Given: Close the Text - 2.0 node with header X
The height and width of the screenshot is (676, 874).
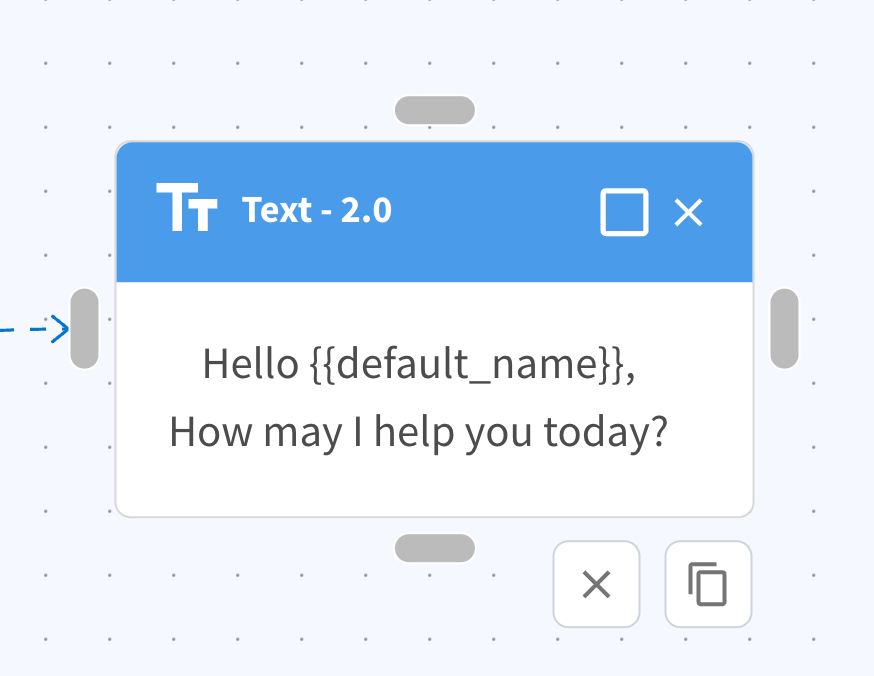Looking at the screenshot, I should (688, 212).
